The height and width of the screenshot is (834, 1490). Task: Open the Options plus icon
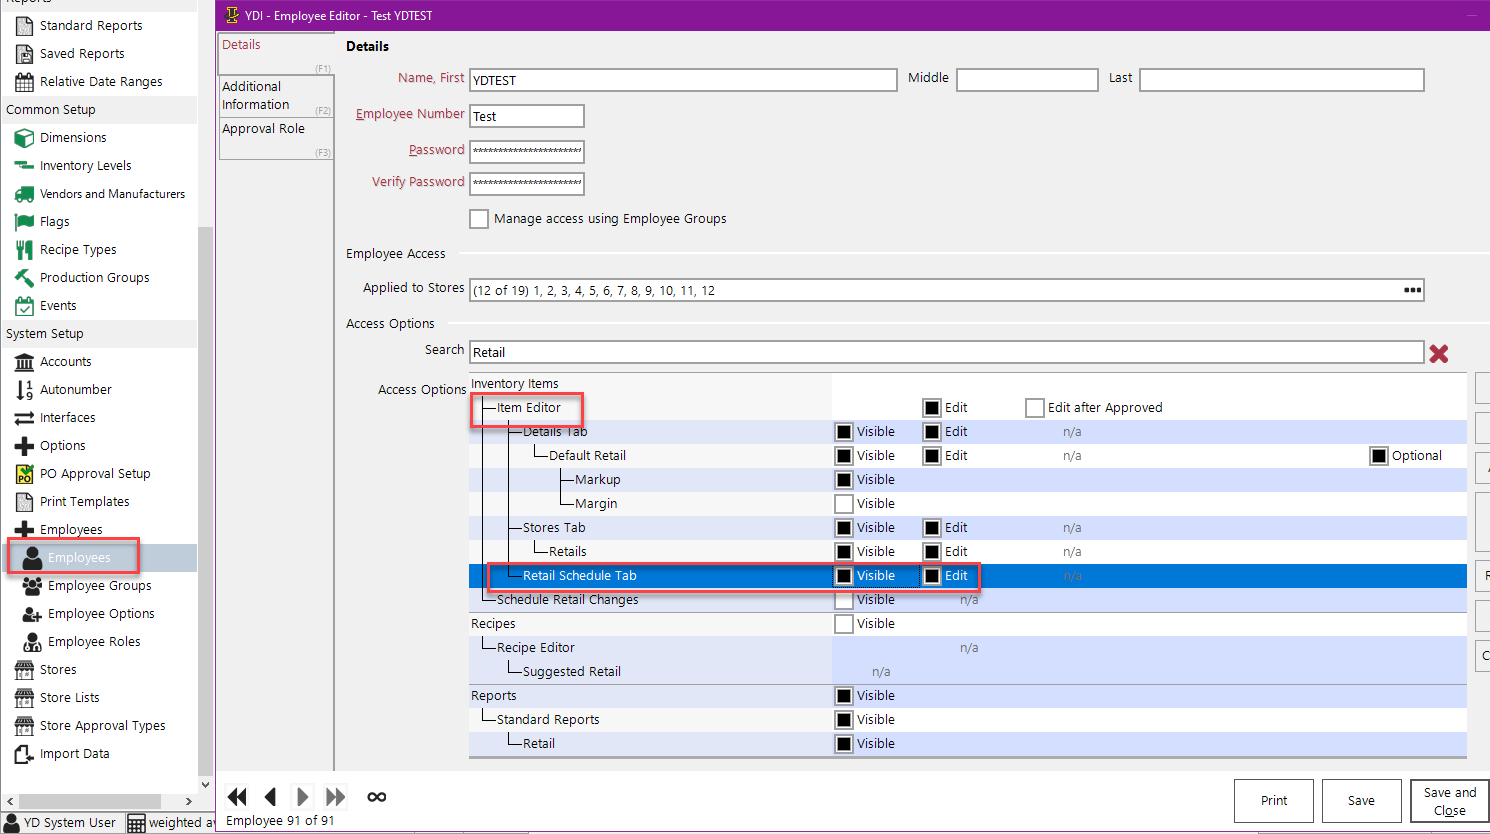(x=24, y=446)
